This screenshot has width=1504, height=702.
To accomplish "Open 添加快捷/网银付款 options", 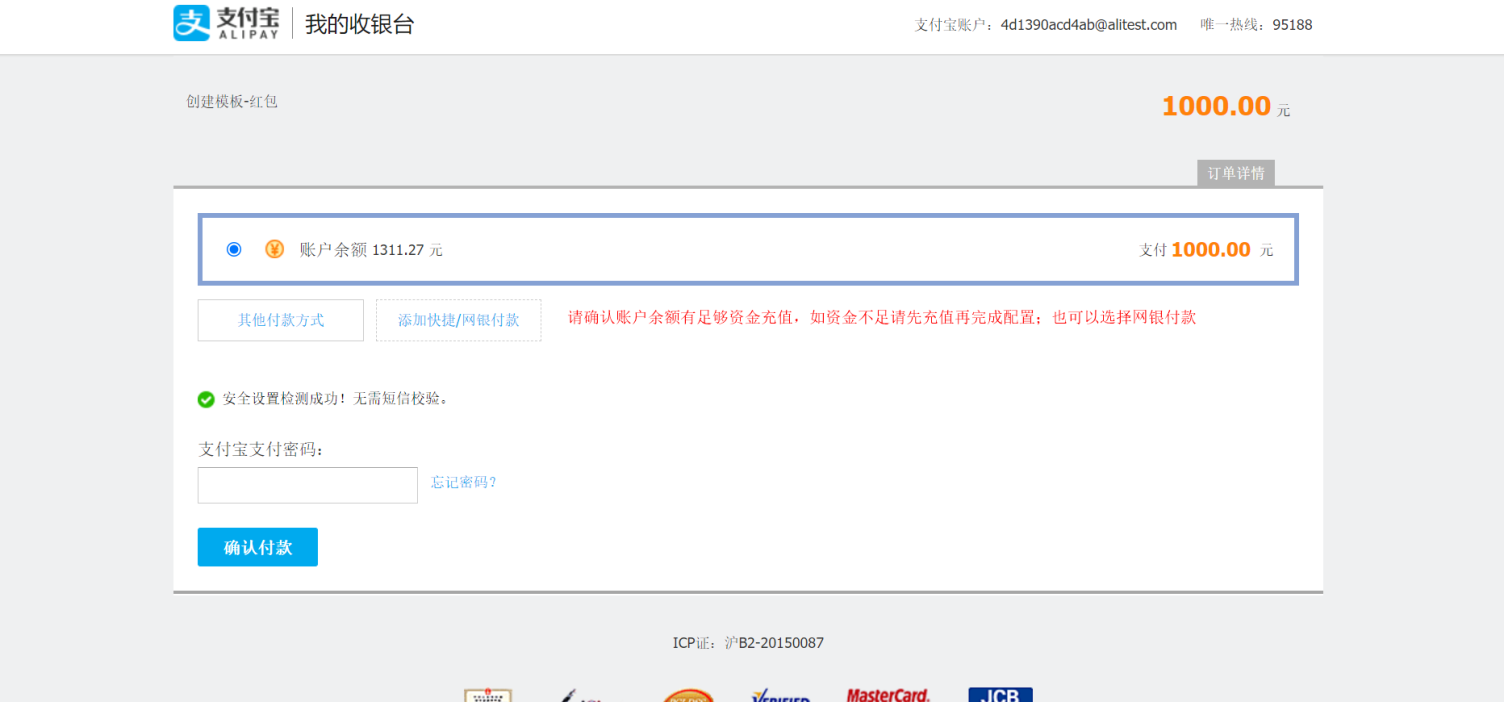I will tap(458, 320).
